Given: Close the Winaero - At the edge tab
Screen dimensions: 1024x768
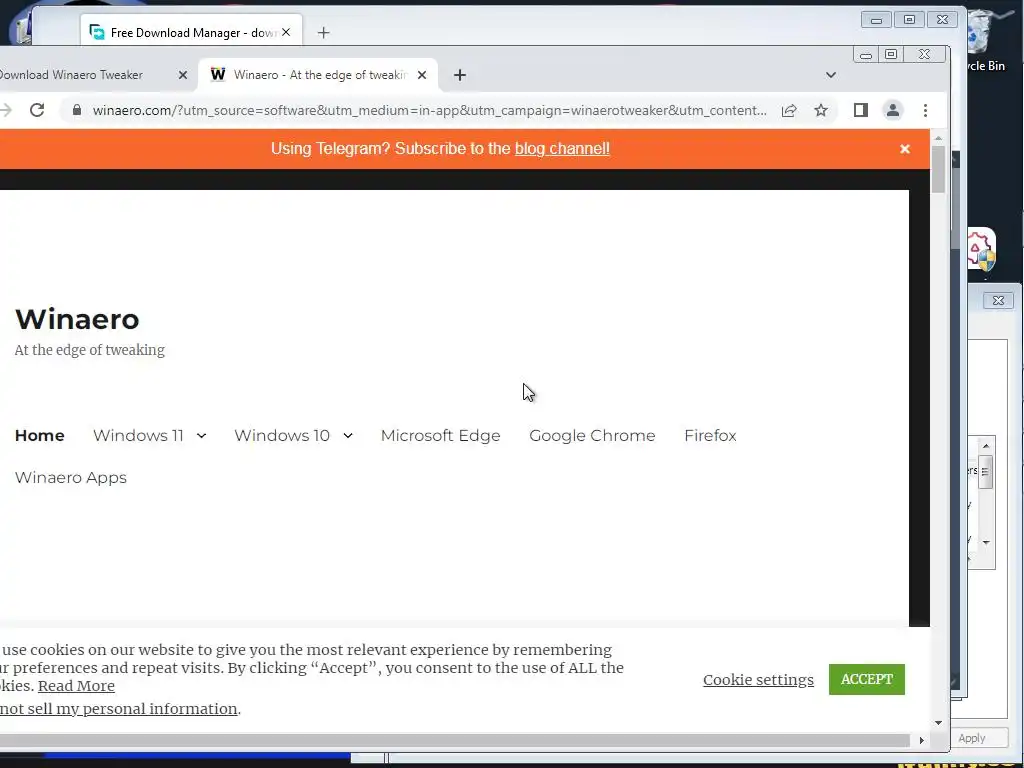Looking at the screenshot, I should point(422,75).
